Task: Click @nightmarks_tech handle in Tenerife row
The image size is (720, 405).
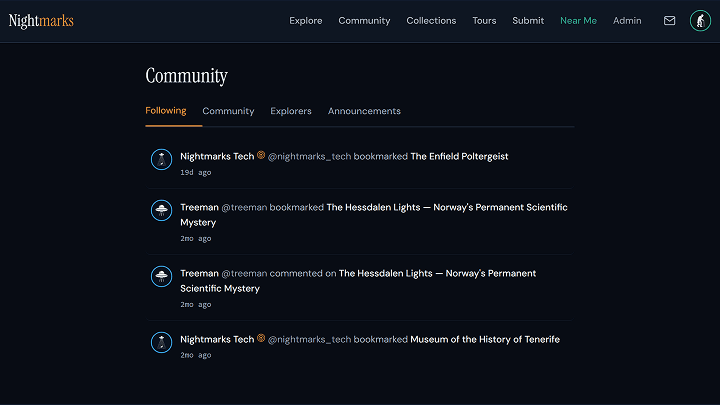Action: coord(309,339)
